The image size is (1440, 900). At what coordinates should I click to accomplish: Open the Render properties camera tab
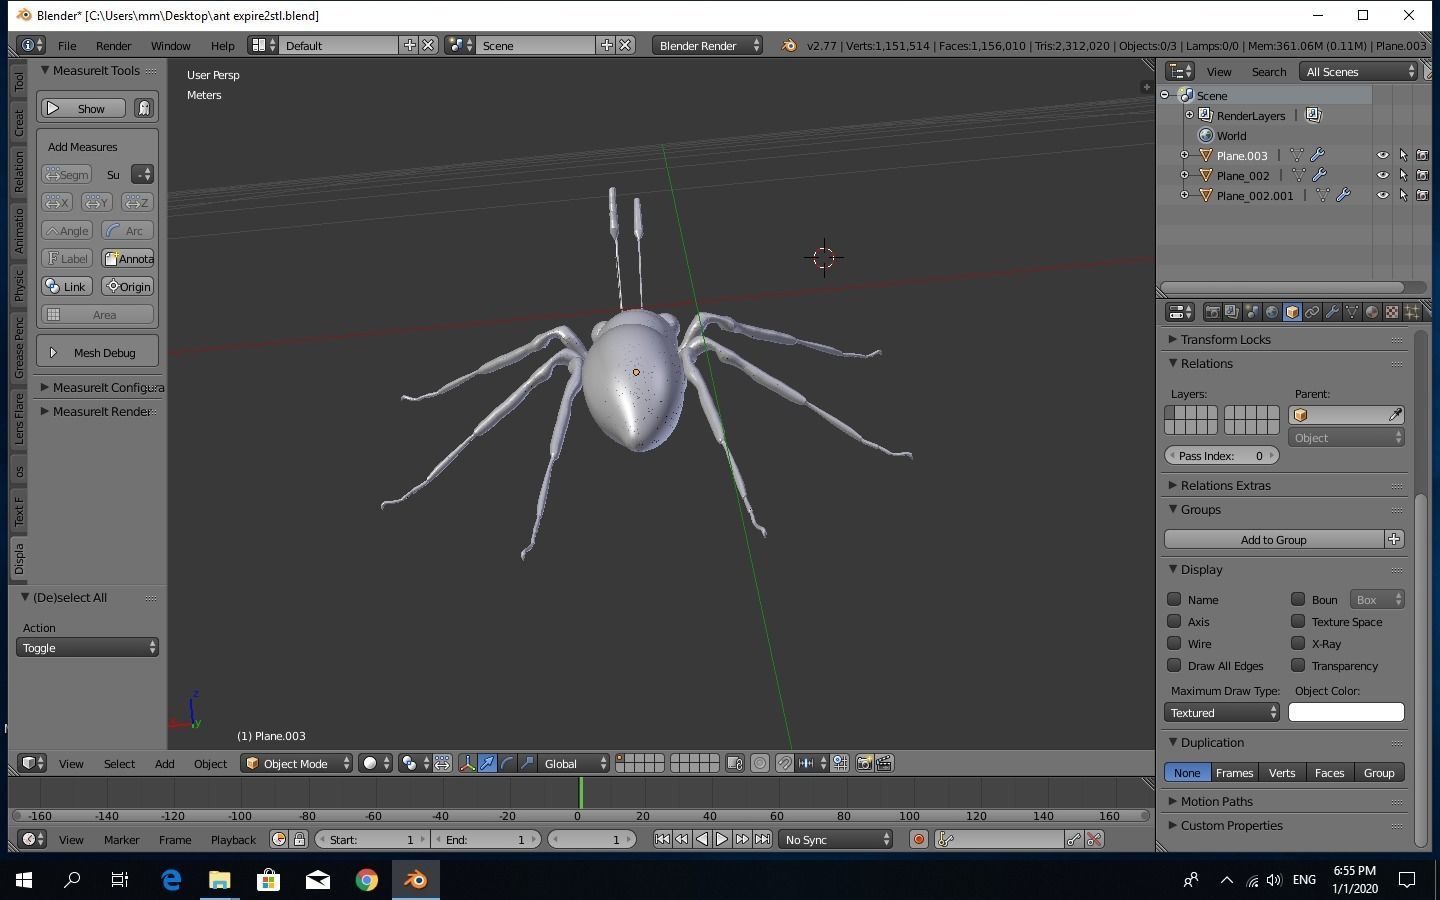[x=1212, y=312]
